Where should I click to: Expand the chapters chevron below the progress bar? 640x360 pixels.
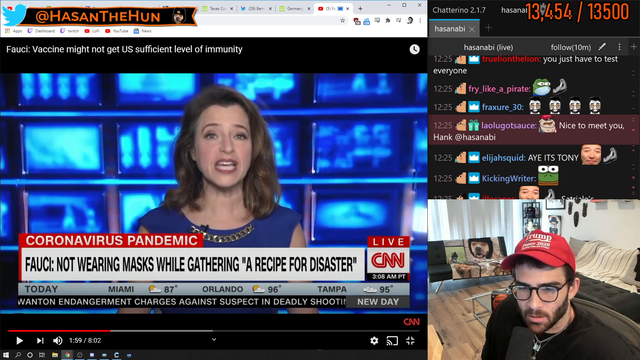214,339
